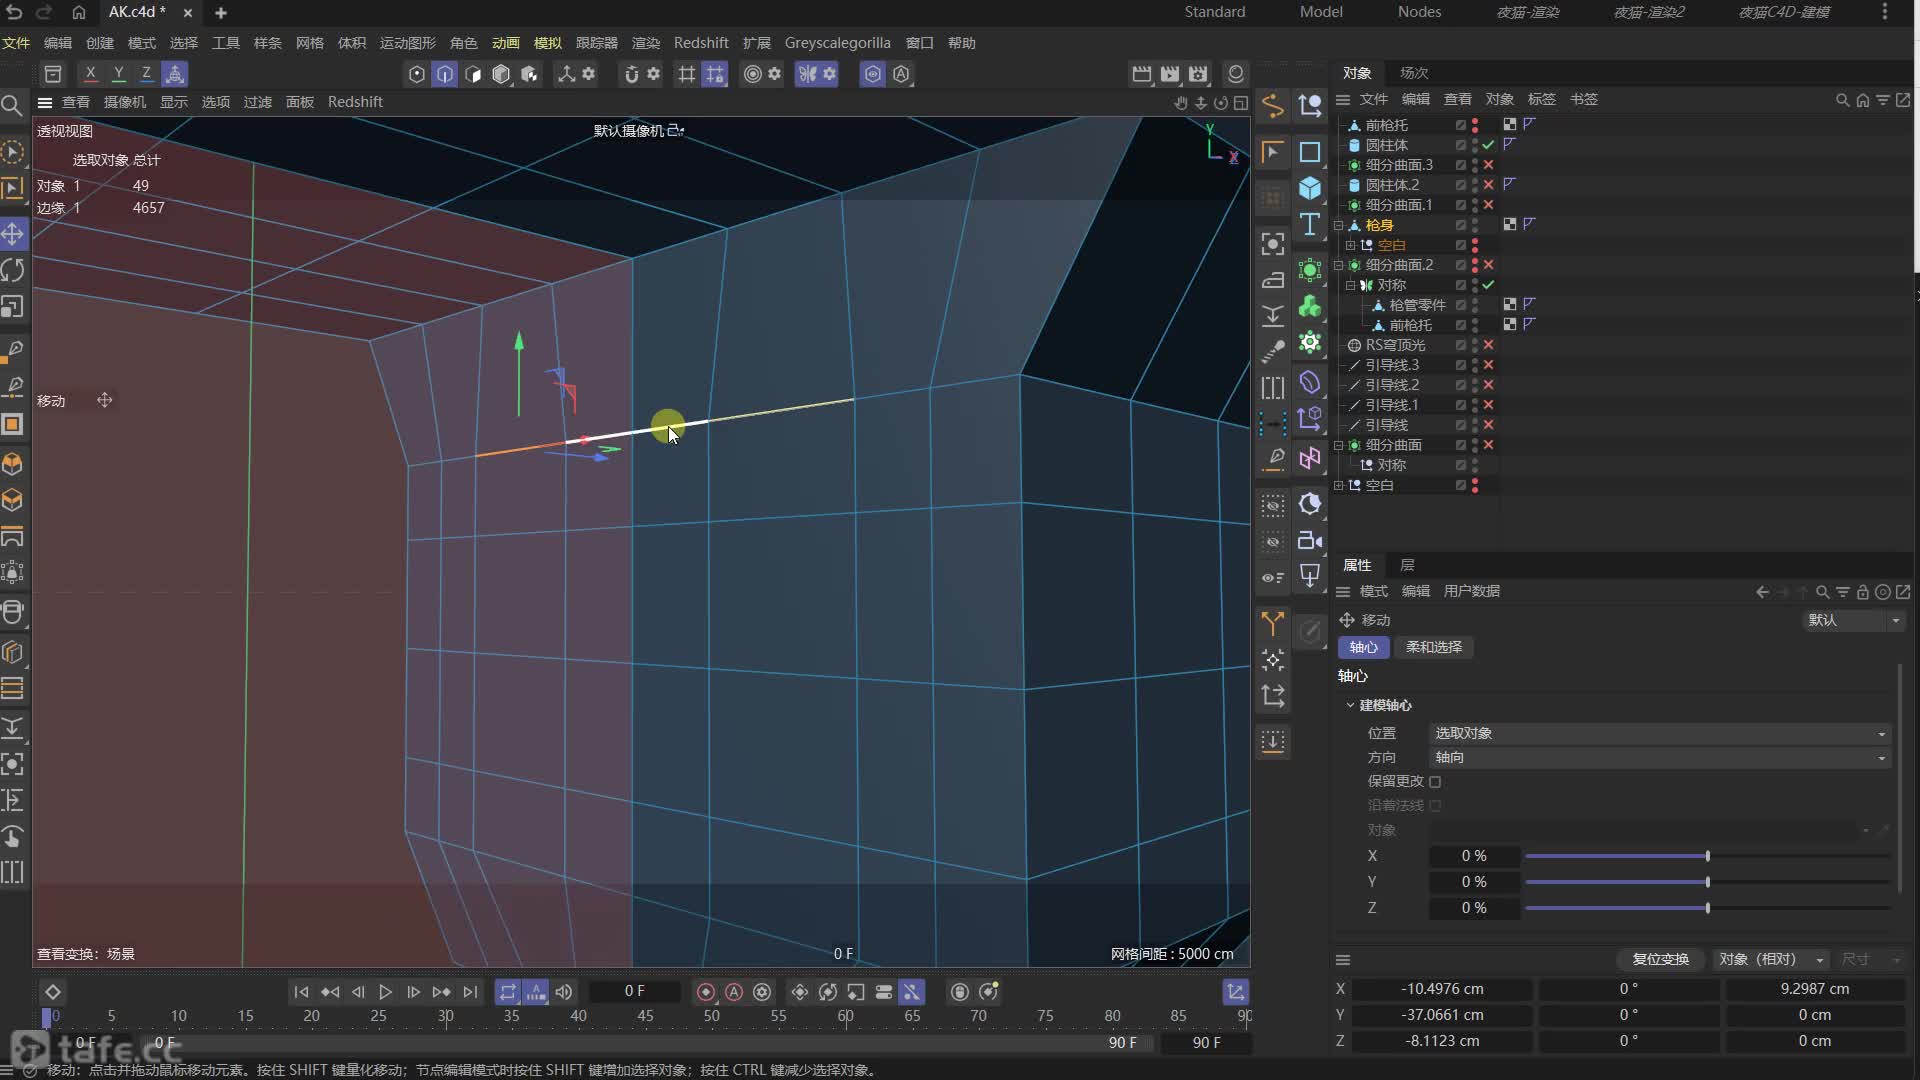Image resolution: width=1920 pixels, height=1080 pixels.
Task: Click the Cube primitive icon
Action: [1309, 188]
